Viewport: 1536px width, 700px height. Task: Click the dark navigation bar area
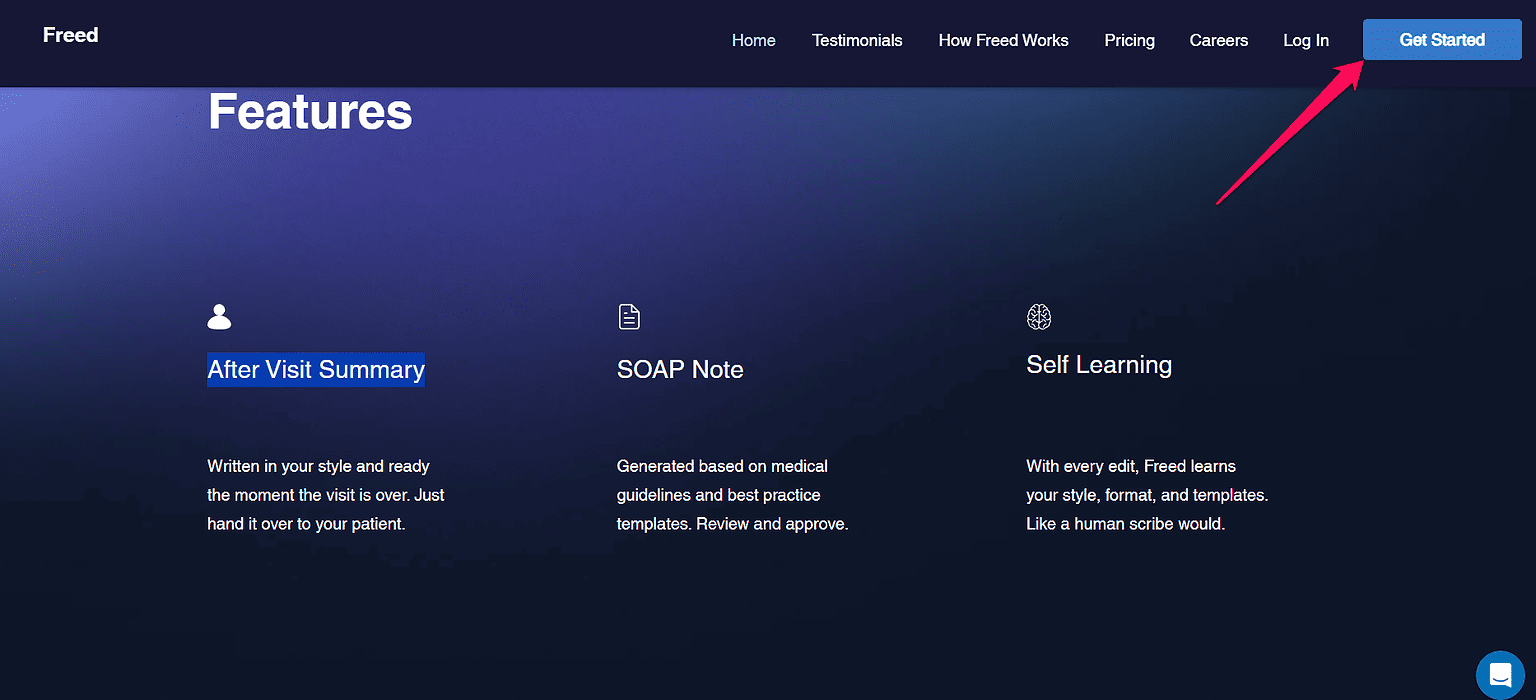[x=450, y=40]
